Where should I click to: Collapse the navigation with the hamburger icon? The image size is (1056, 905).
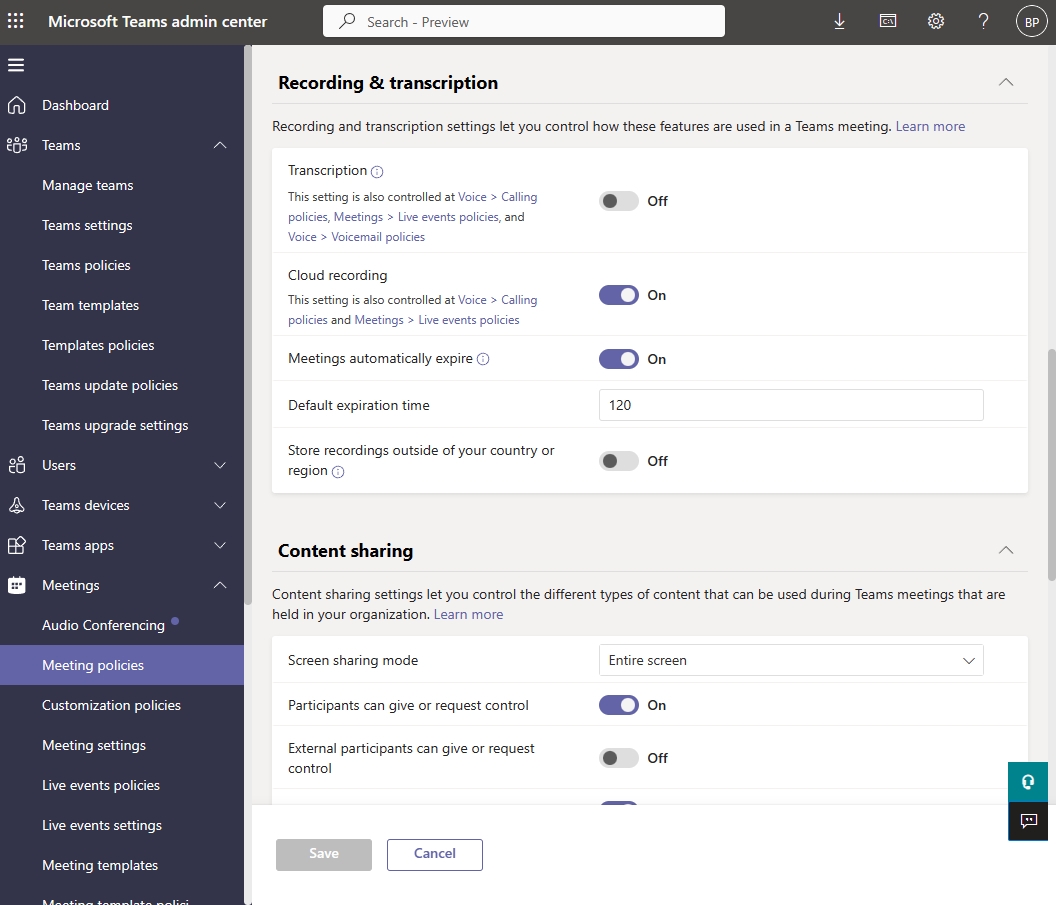coord(16,64)
